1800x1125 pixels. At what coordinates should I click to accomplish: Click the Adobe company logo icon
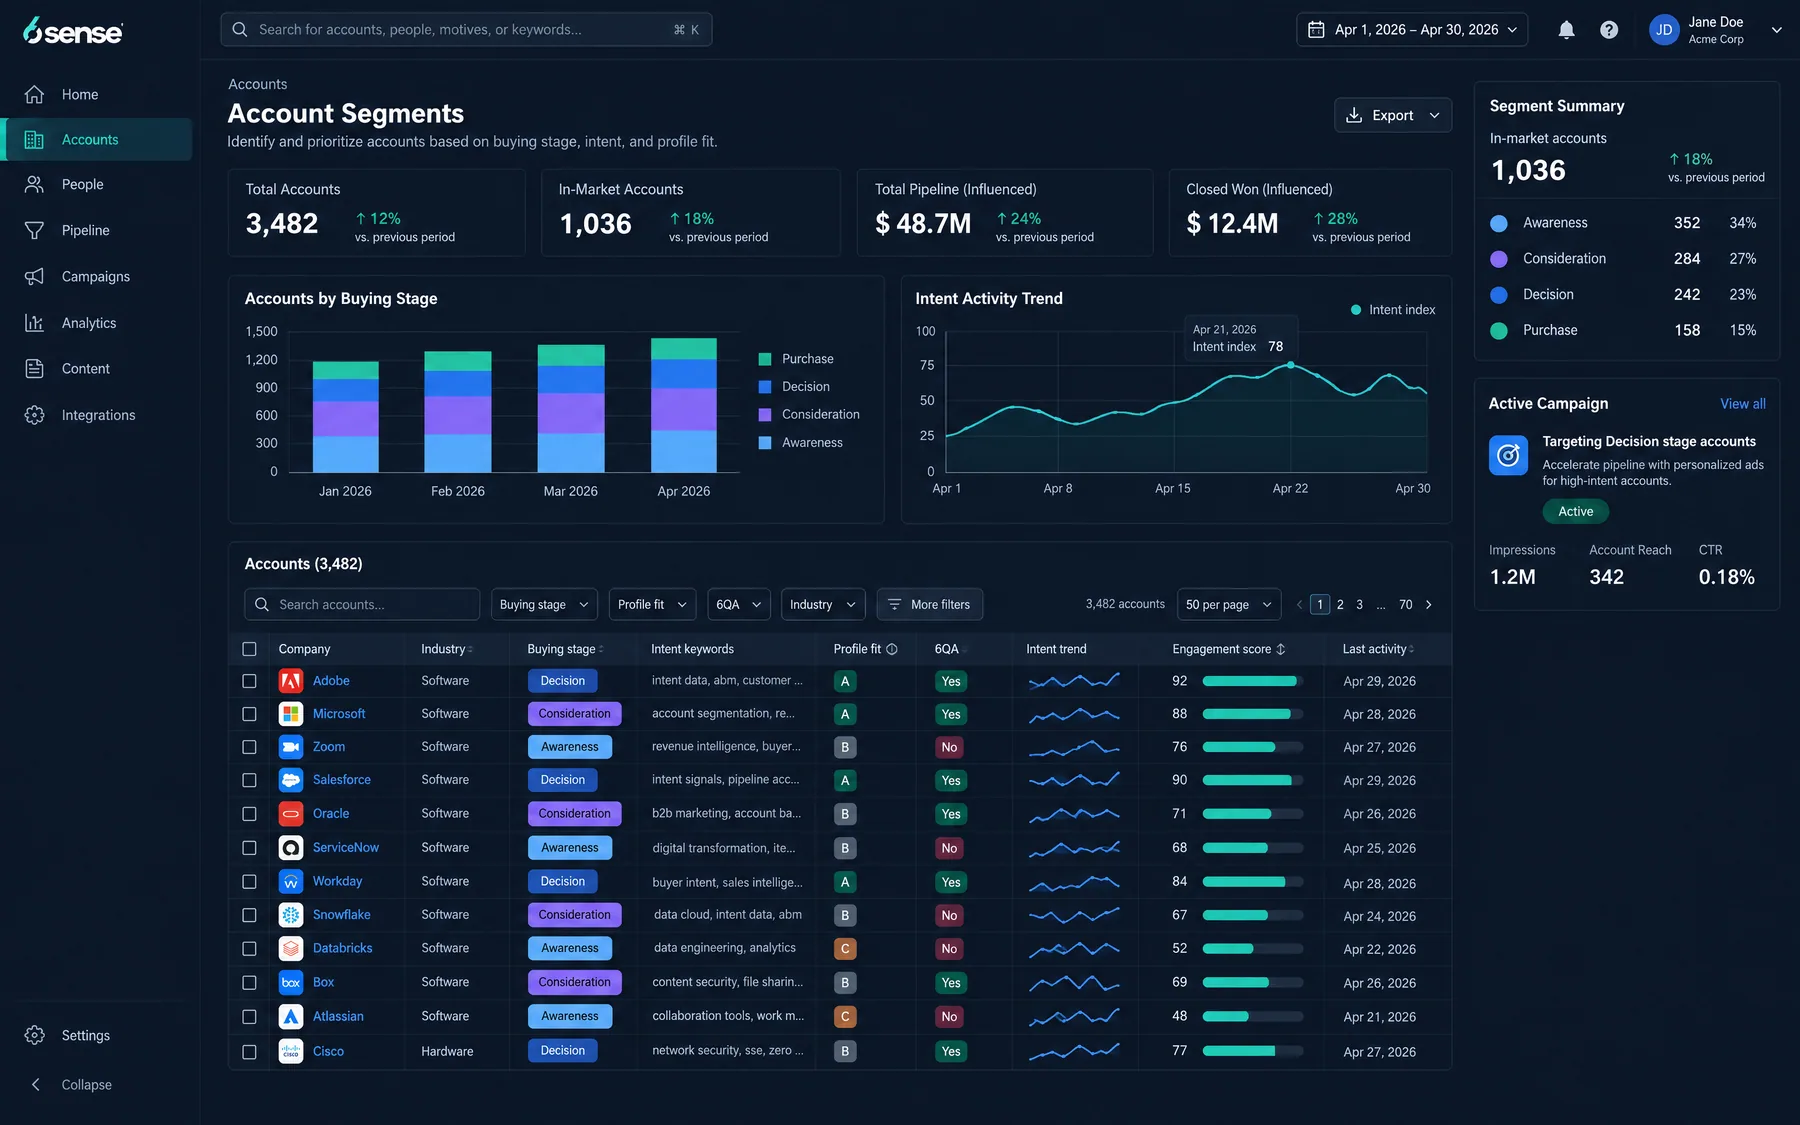291,681
